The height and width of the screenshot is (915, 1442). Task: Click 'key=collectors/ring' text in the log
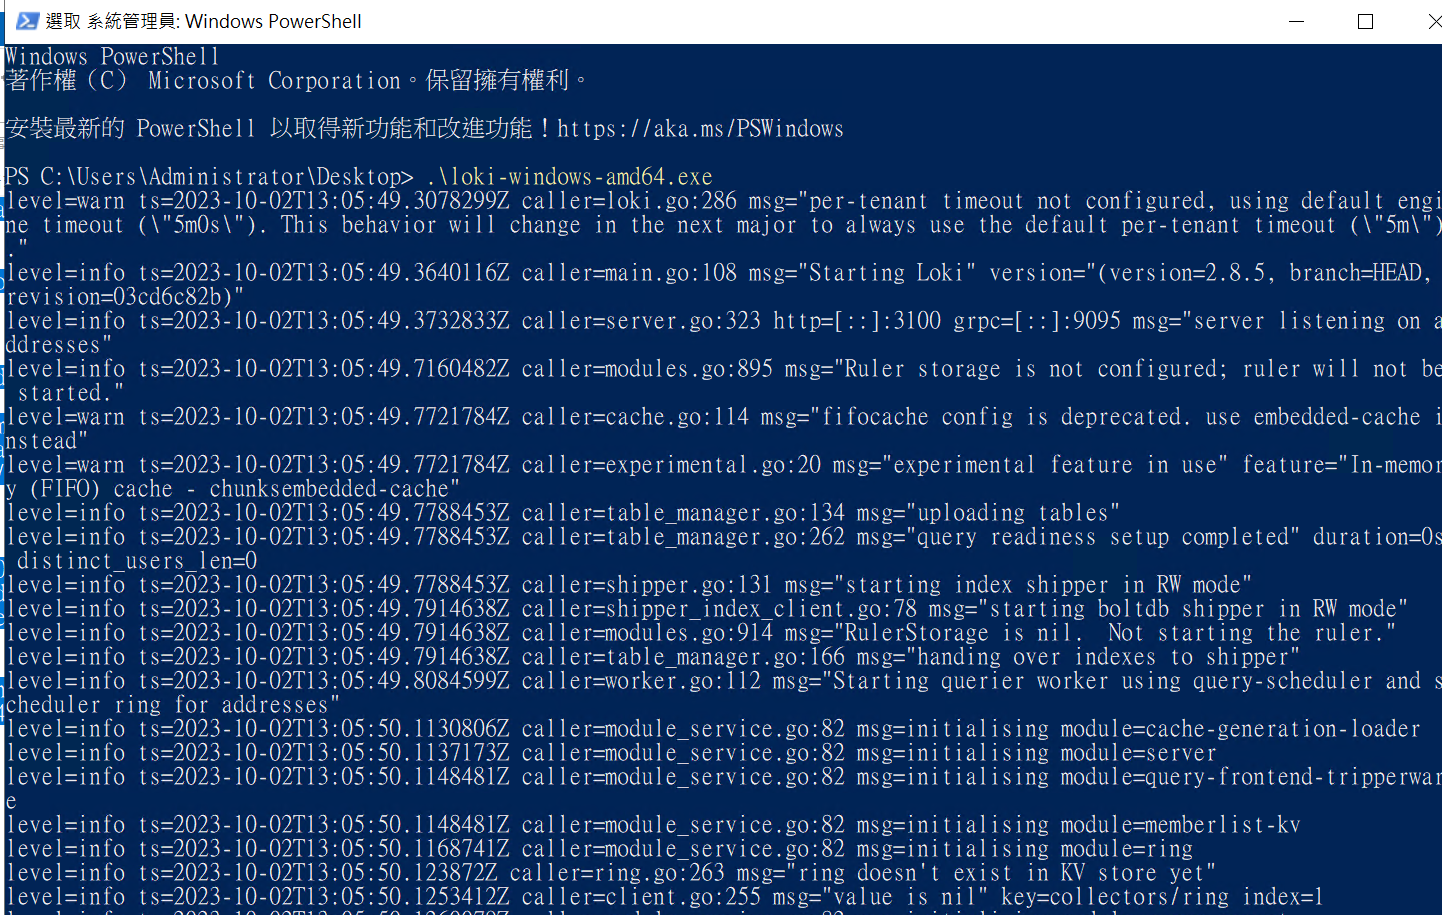[x=1115, y=897]
